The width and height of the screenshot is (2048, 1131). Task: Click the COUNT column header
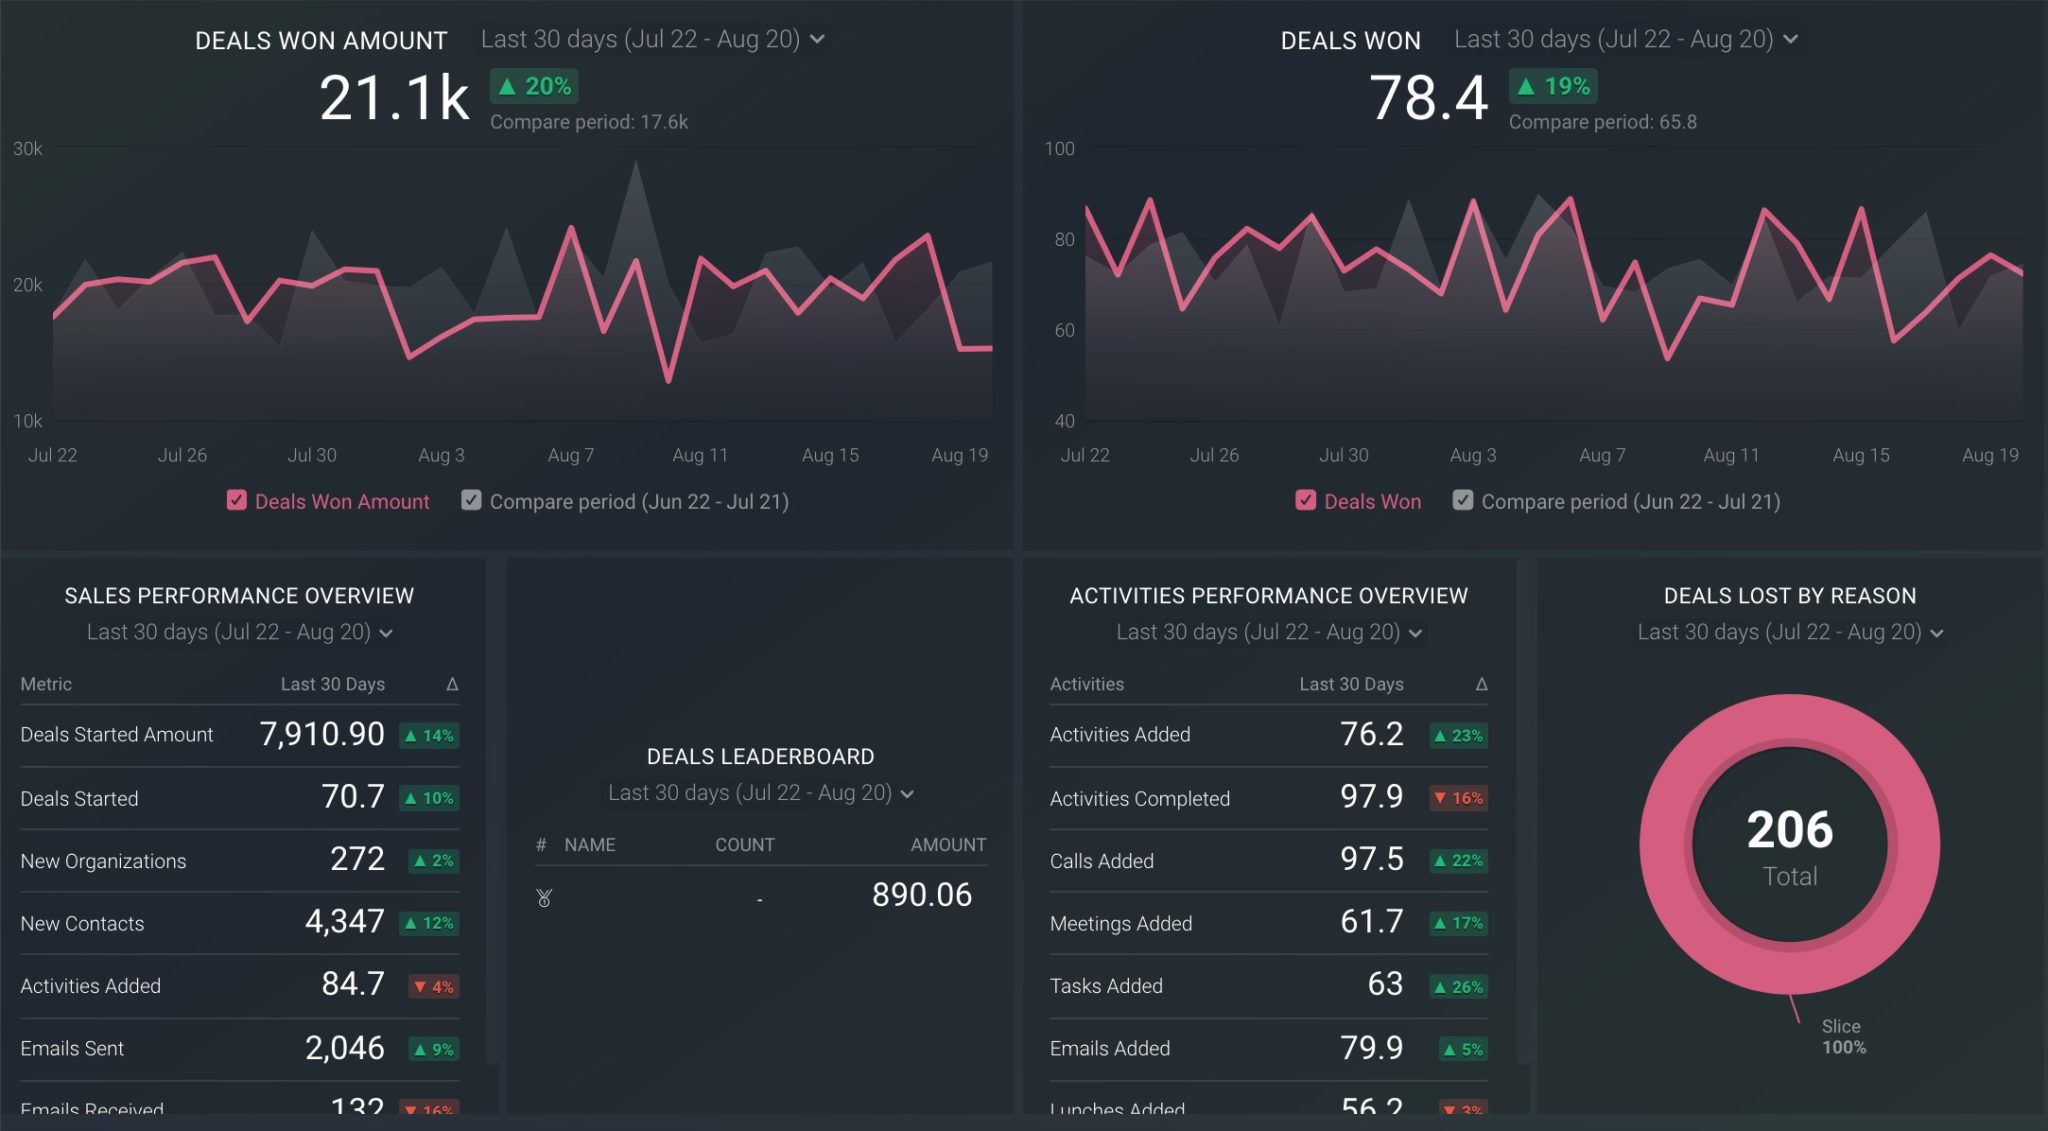pos(745,845)
